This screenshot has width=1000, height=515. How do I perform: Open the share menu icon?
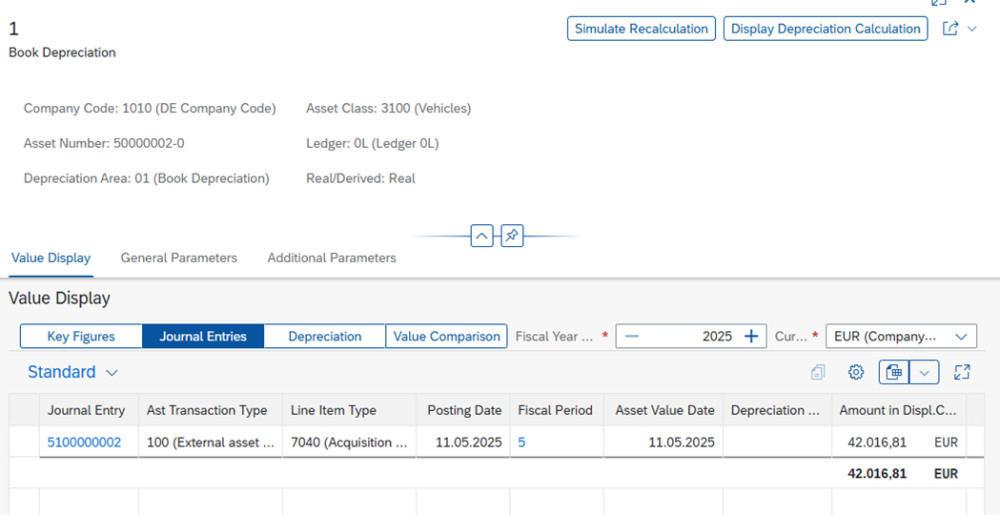pos(950,29)
